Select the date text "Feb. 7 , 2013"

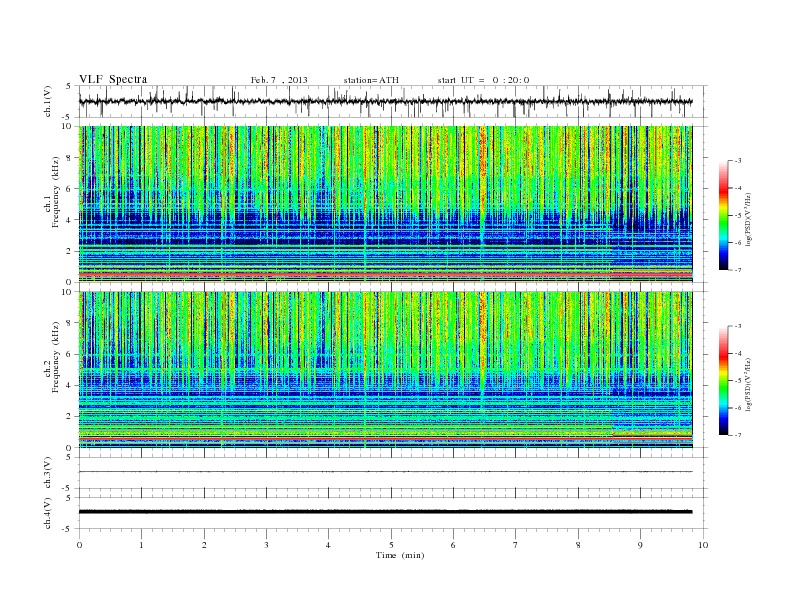279,80
